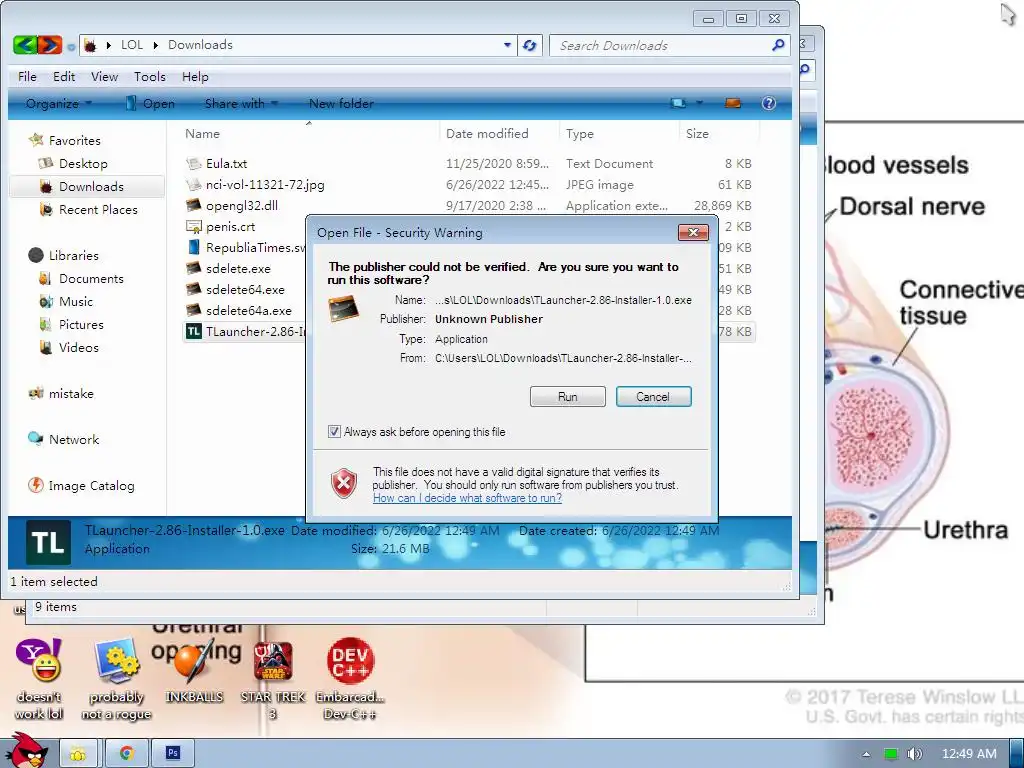1024x768 pixels.
Task: Close the Security Warning dialog
Action: coord(693,232)
